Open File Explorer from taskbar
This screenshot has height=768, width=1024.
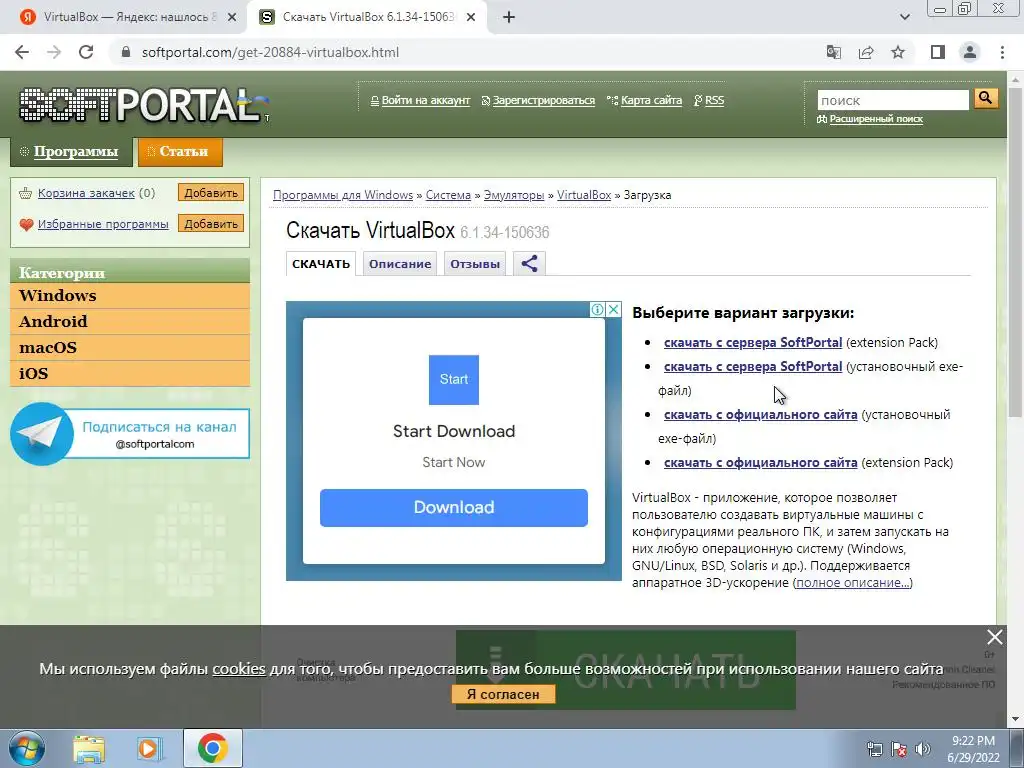coord(89,748)
